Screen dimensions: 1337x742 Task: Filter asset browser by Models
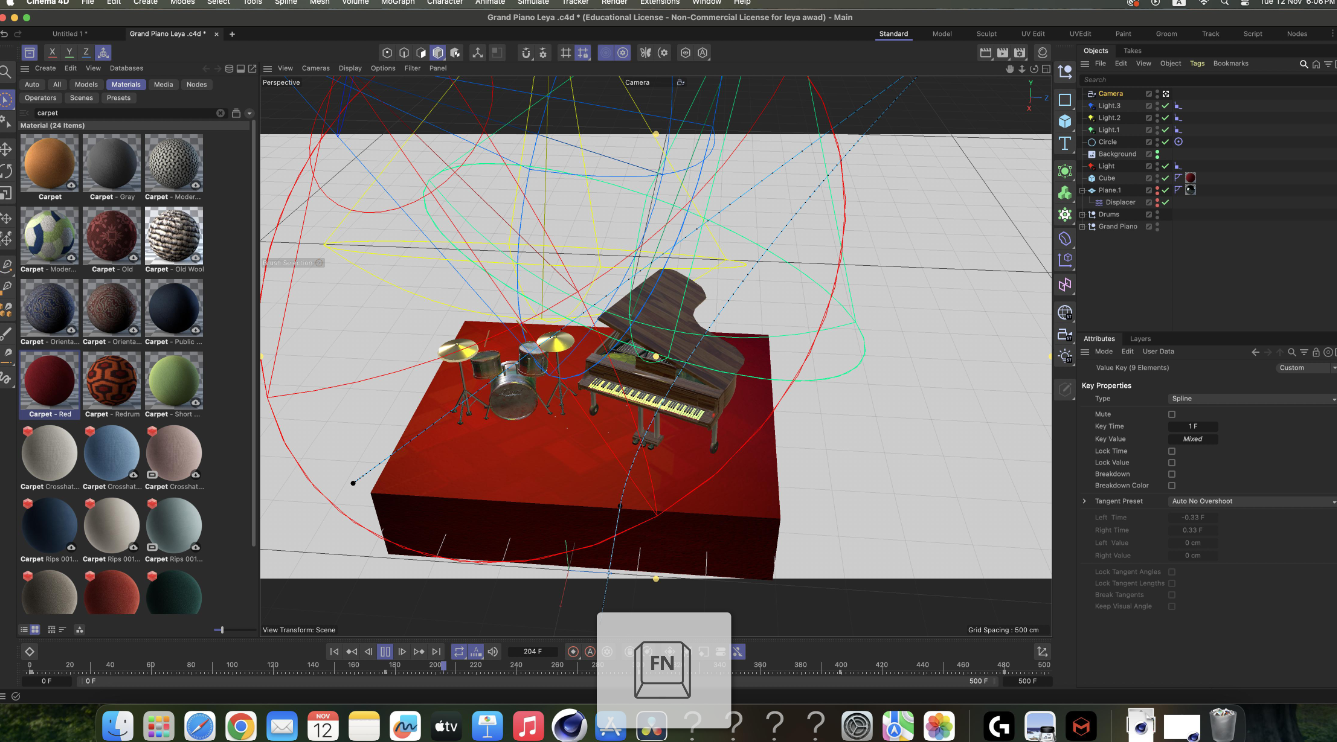pos(86,84)
